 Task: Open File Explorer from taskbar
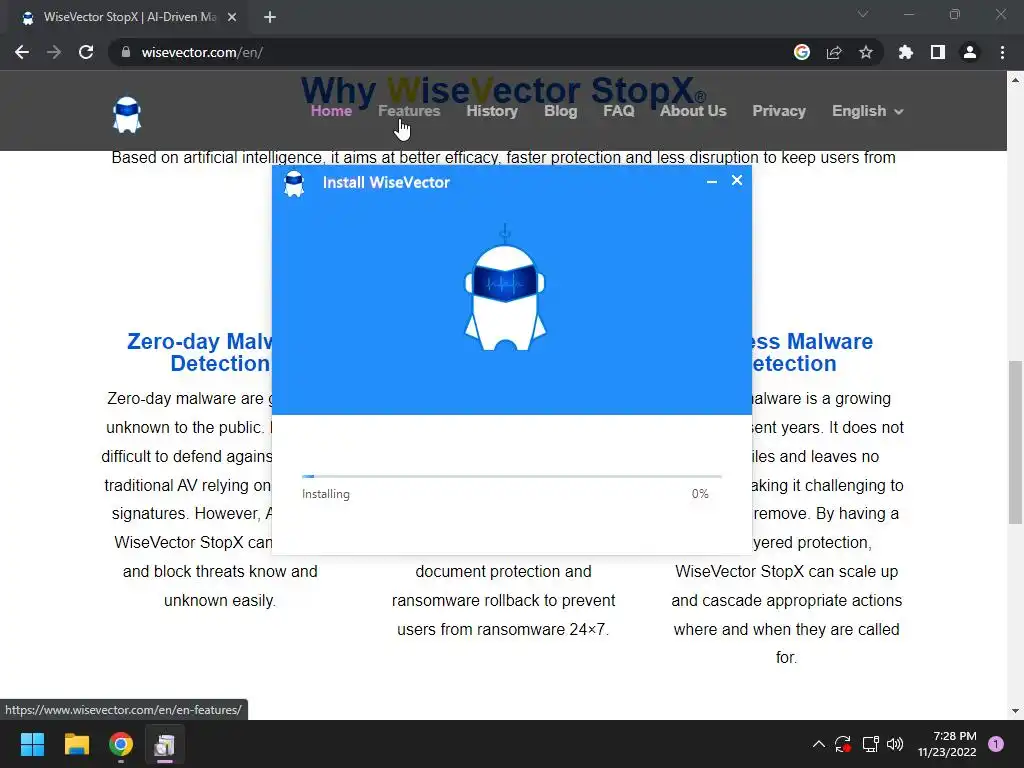point(76,744)
